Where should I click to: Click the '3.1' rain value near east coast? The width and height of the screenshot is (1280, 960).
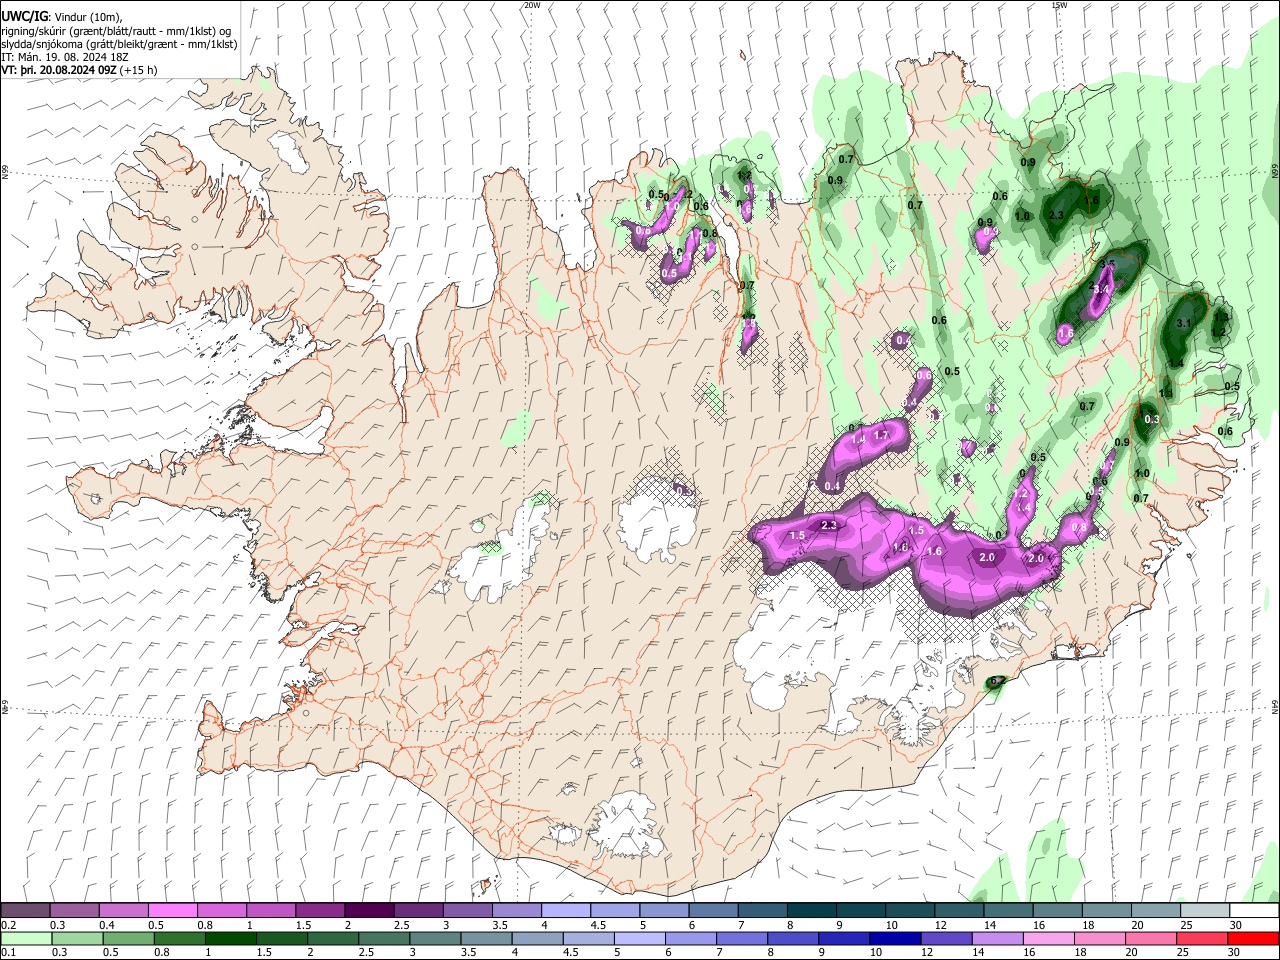1184,323
